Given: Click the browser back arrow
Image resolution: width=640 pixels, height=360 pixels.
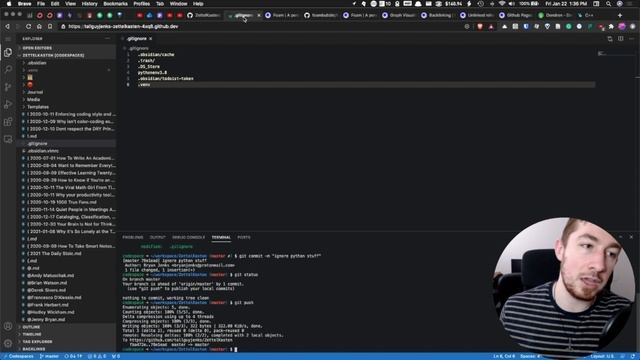Looking at the screenshot, I should point(7,27).
